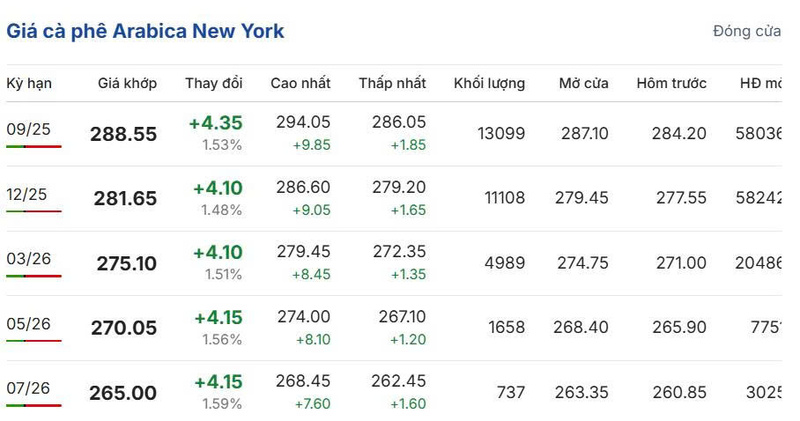This screenshot has height=421, width=800.
Task: Sort by the Thay đổi column
Action: (213, 83)
